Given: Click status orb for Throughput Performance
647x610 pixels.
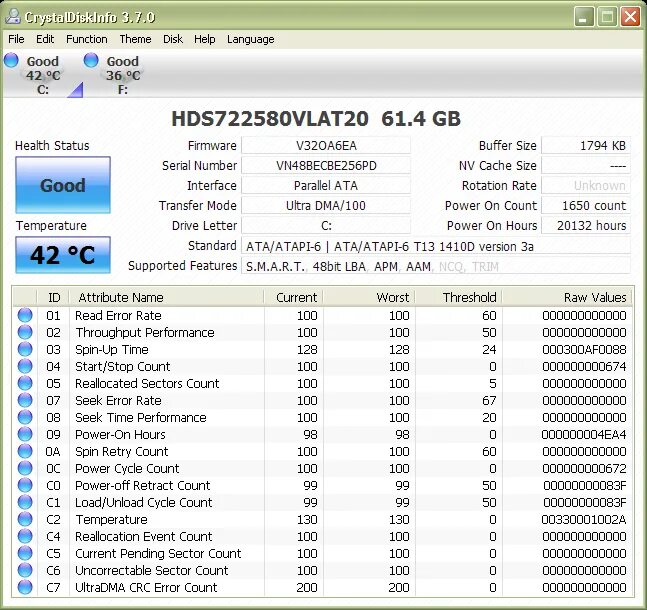Looking at the screenshot, I should coord(25,332).
